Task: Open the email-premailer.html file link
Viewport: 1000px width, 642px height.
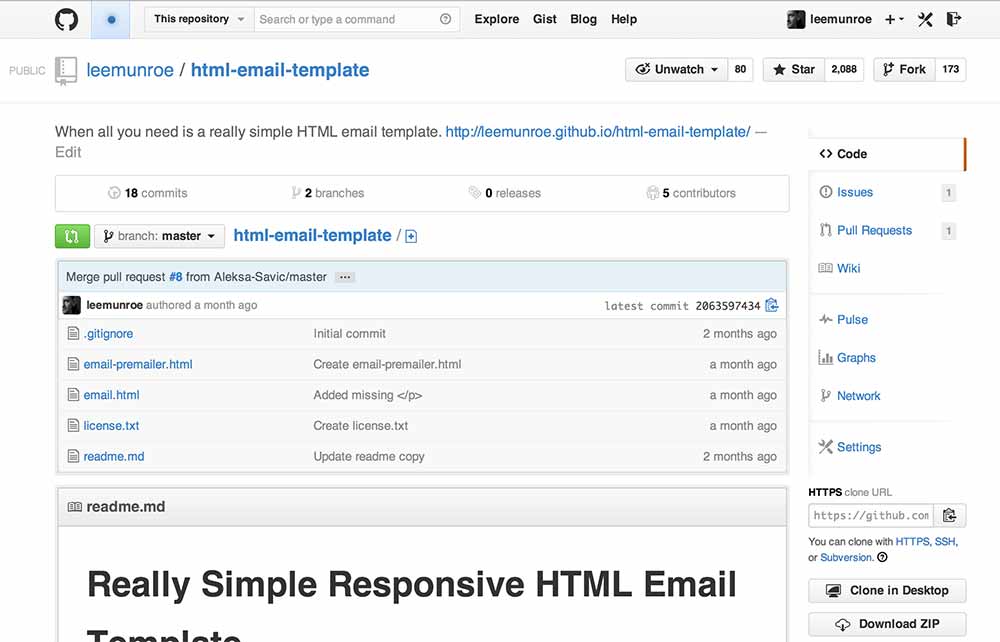Action: [x=138, y=364]
